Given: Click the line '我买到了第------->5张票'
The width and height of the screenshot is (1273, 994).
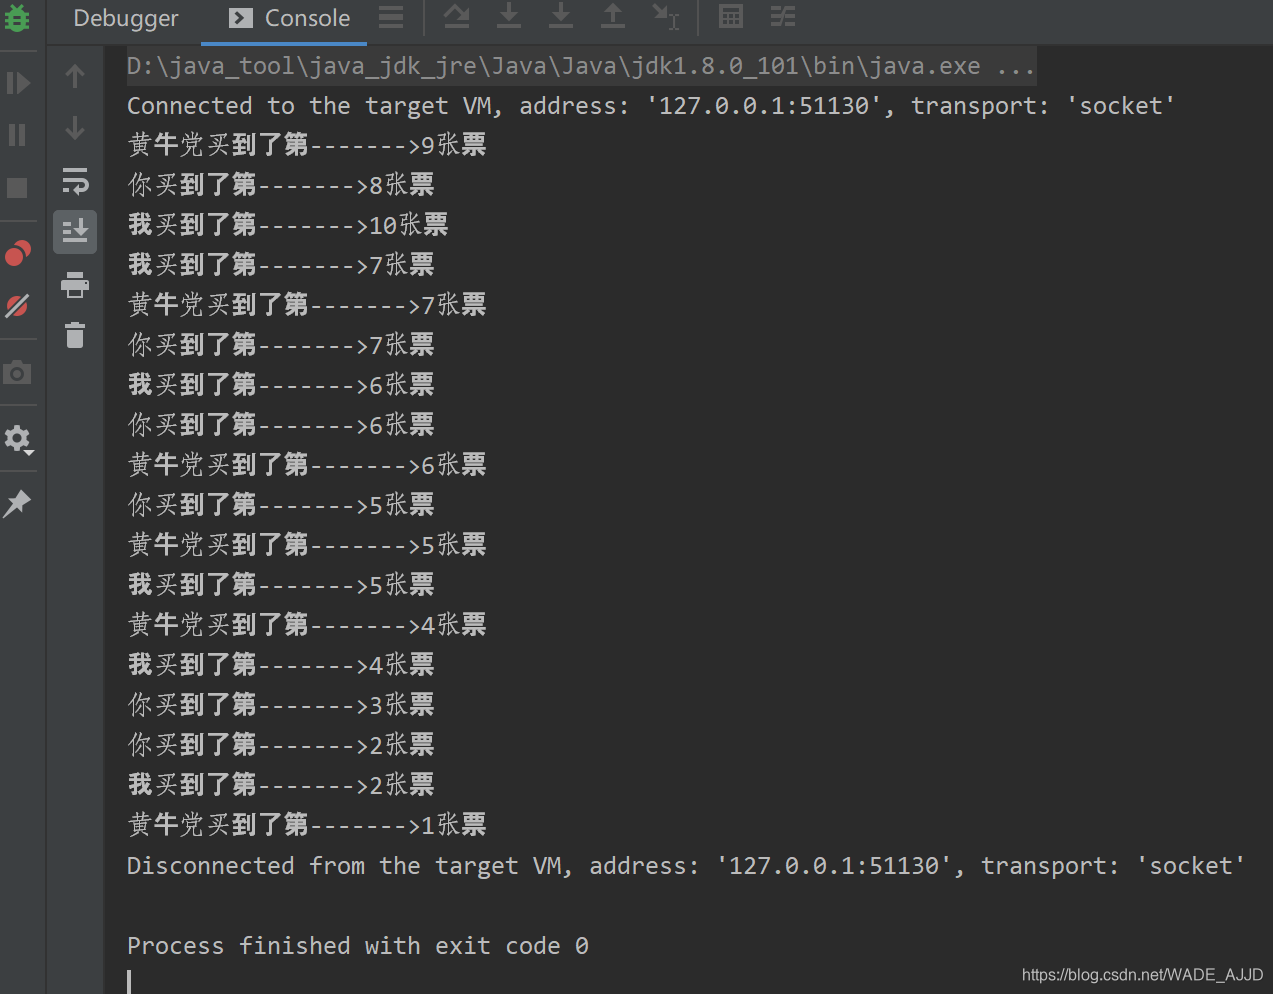Looking at the screenshot, I should click(281, 585).
